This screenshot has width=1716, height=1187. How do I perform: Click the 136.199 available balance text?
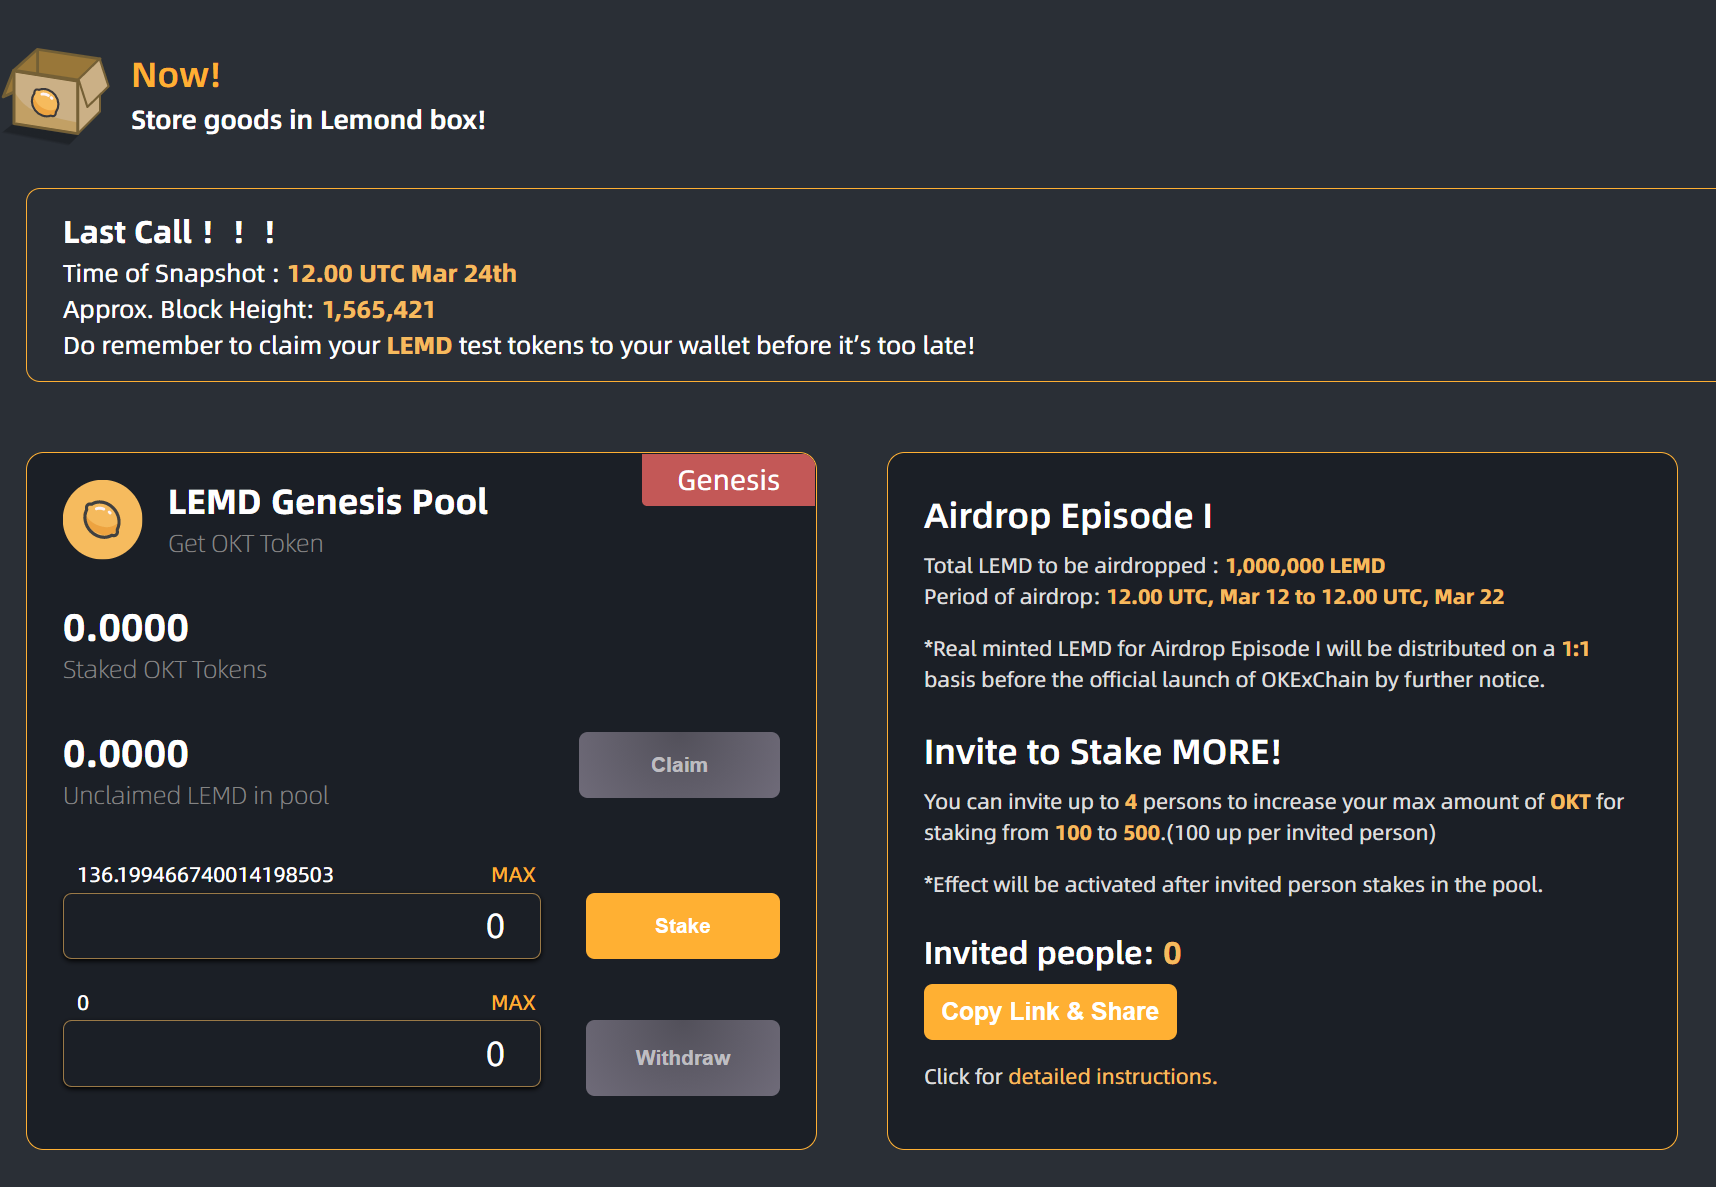(x=205, y=875)
